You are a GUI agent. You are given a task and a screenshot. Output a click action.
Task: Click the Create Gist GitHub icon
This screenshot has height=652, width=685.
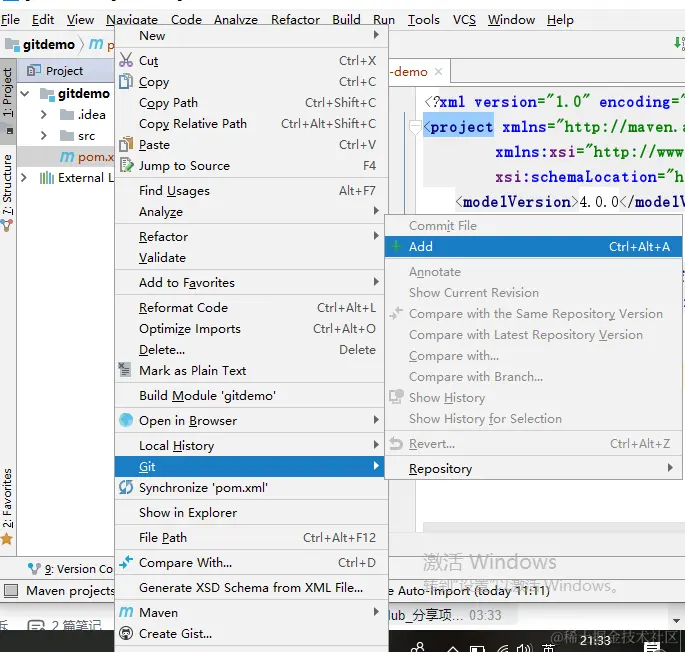(x=126, y=633)
